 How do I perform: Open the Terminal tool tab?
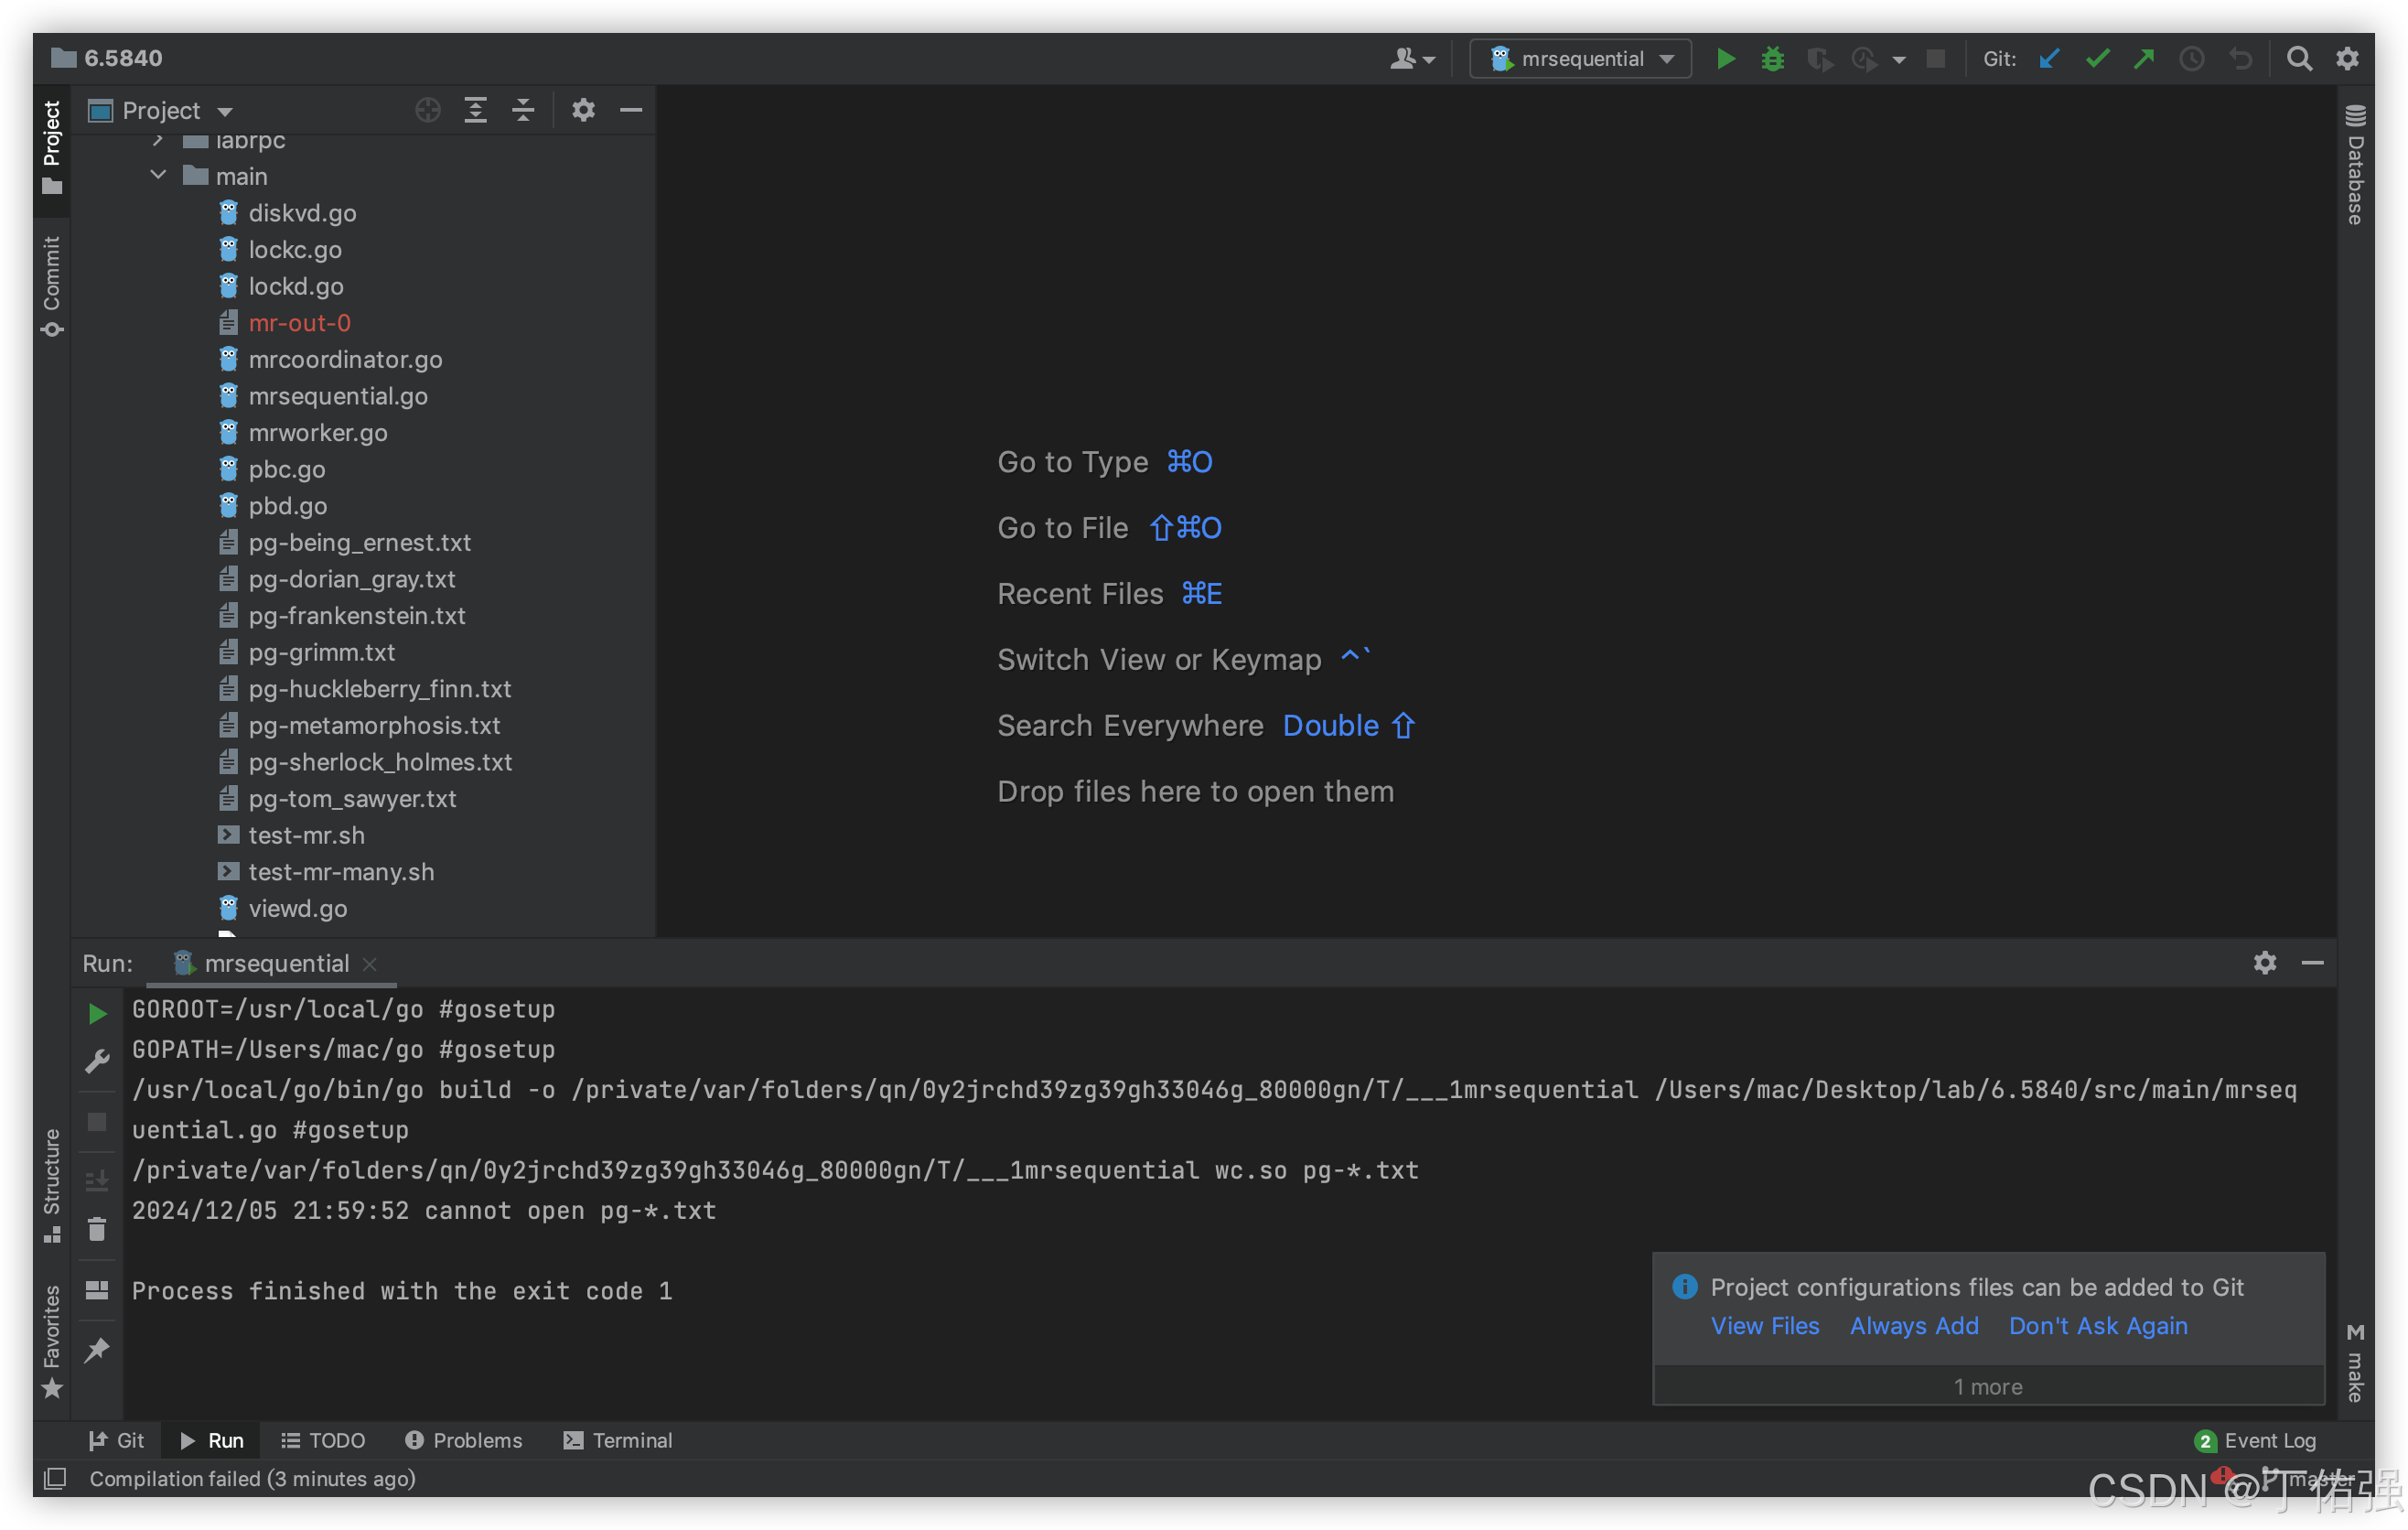[x=618, y=1440]
